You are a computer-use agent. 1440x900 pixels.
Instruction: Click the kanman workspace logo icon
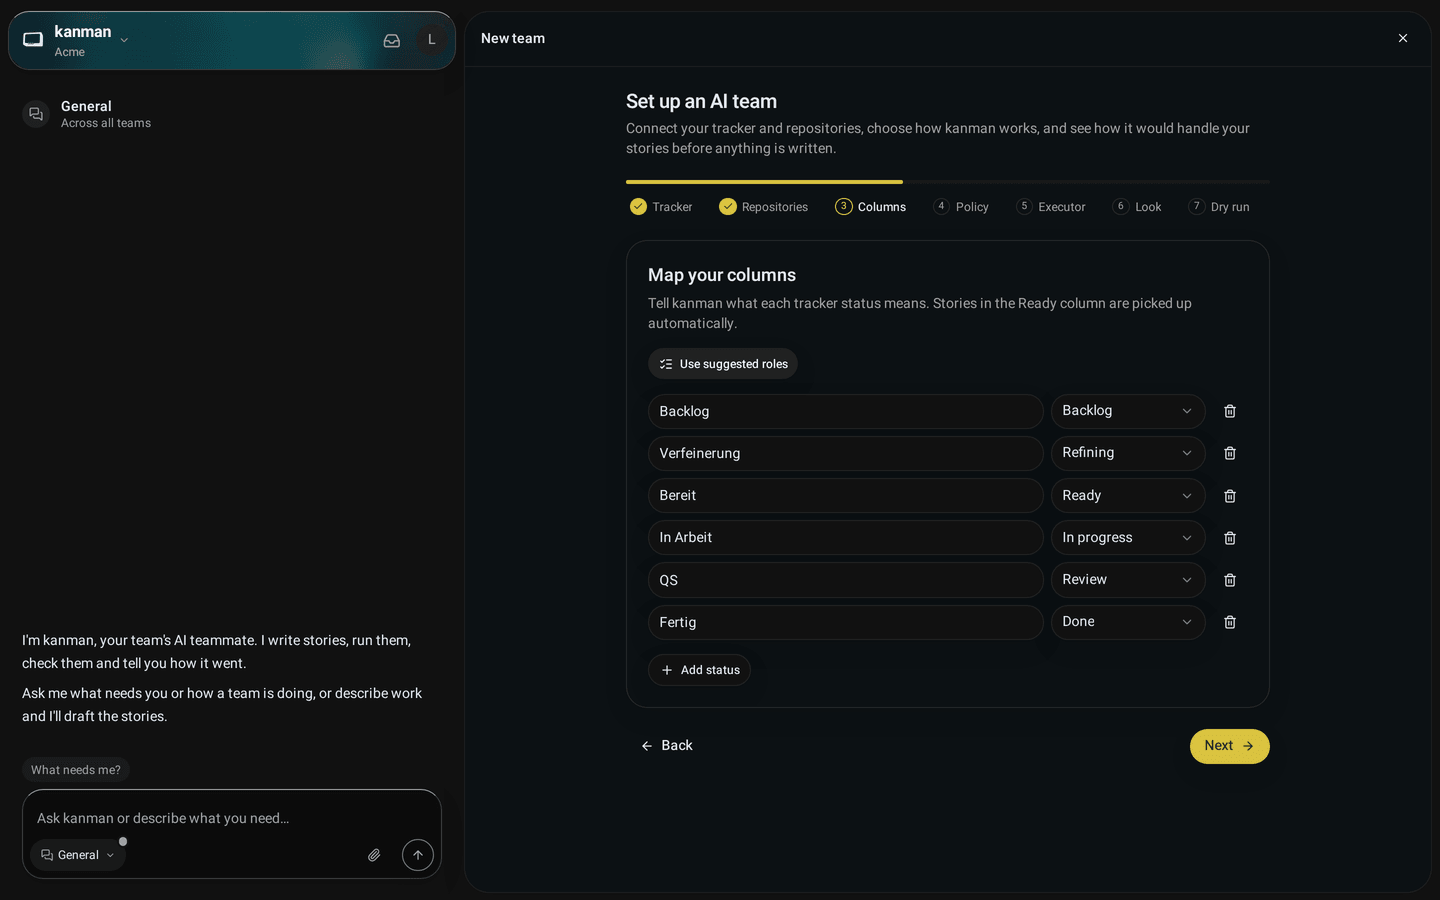click(33, 40)
